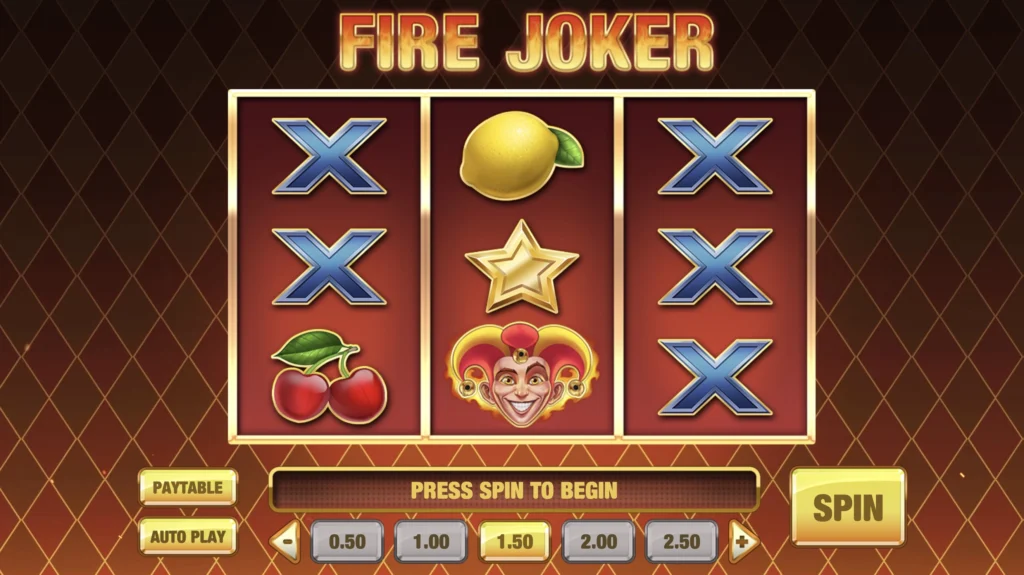Viewport: 1024px width, 575px height.
Task: Select the 2.50 bet amount
Action: pos(682,542)
